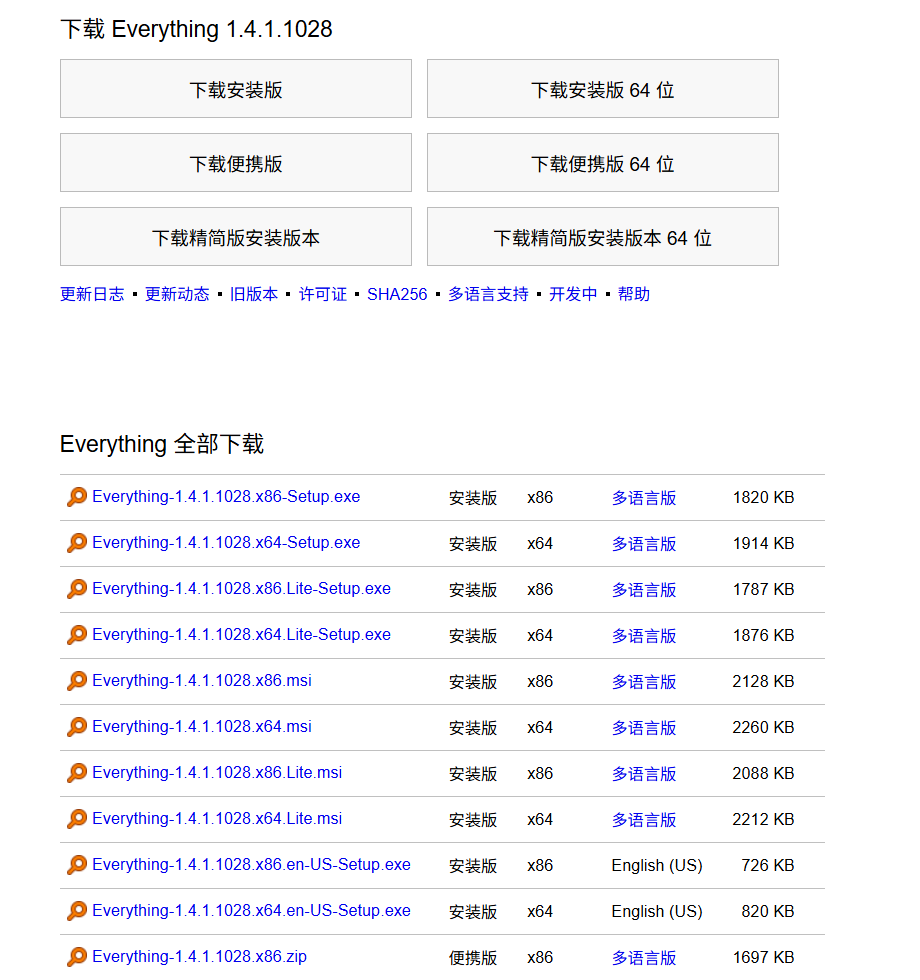Click the icon beside x86.zip
This screenshot has width=920, height=980.
[x=77, y=957]
